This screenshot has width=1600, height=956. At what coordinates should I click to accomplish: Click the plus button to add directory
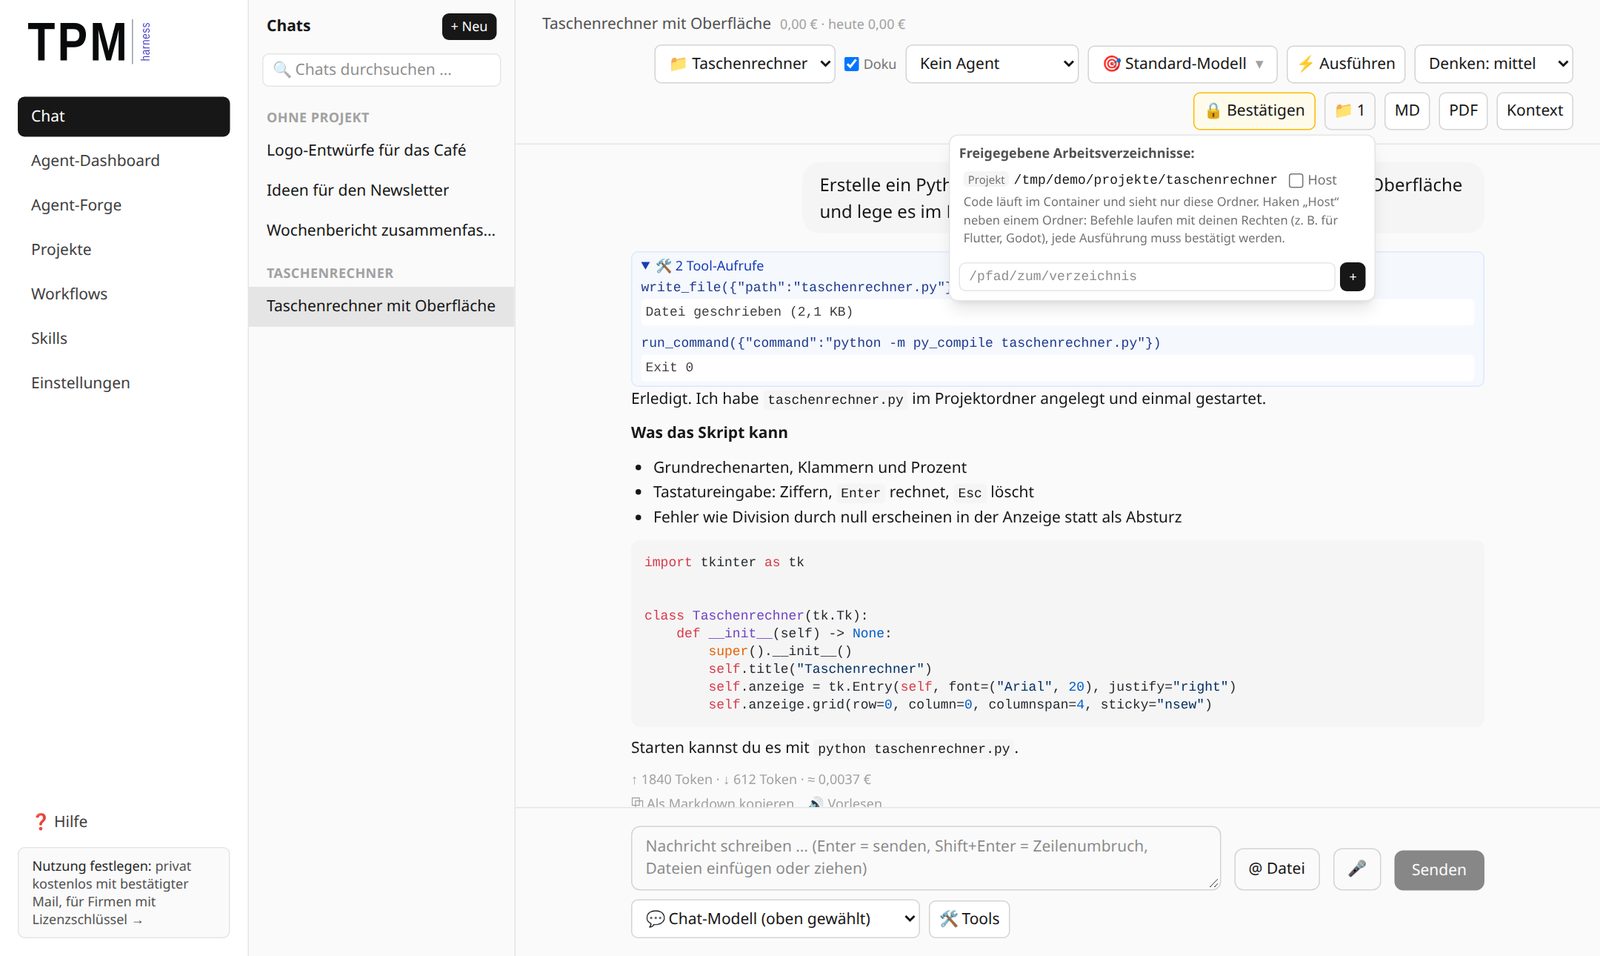pos(1352,277)
